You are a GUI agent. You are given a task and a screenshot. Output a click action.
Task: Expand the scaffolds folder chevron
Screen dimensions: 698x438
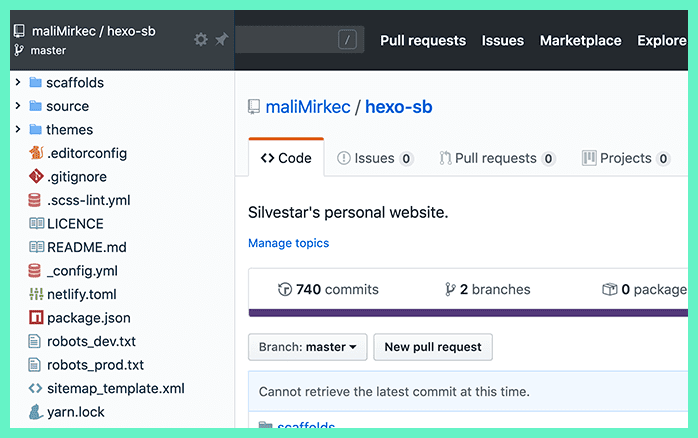pos(18,82)
